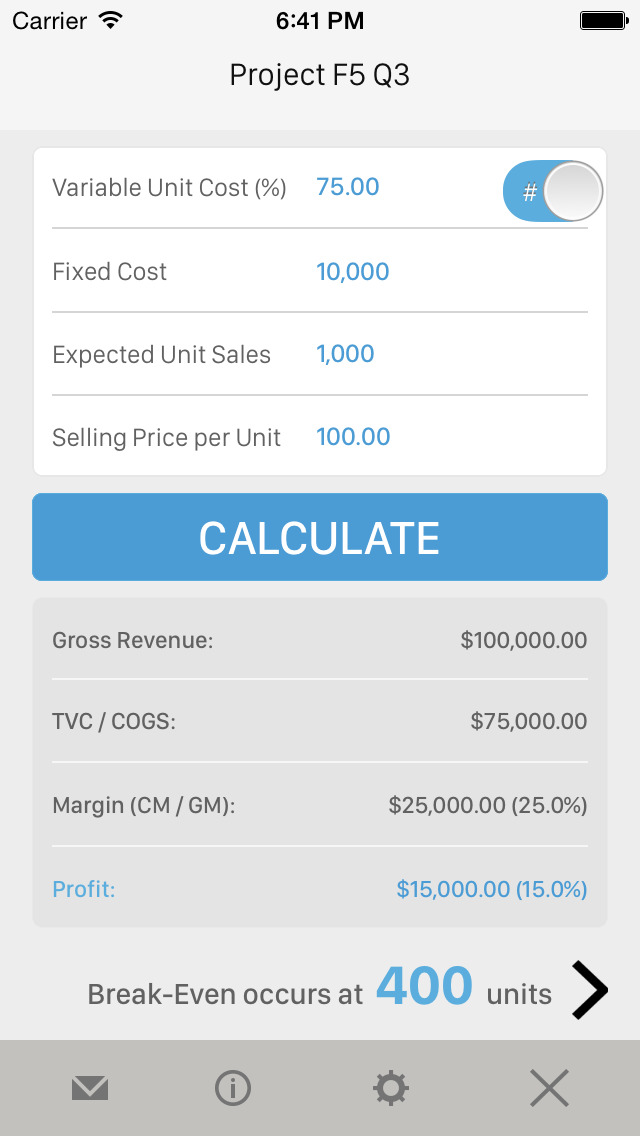Tap the Project F5 Q3 title
This screenshot has width=640, height=1136.
320,75
